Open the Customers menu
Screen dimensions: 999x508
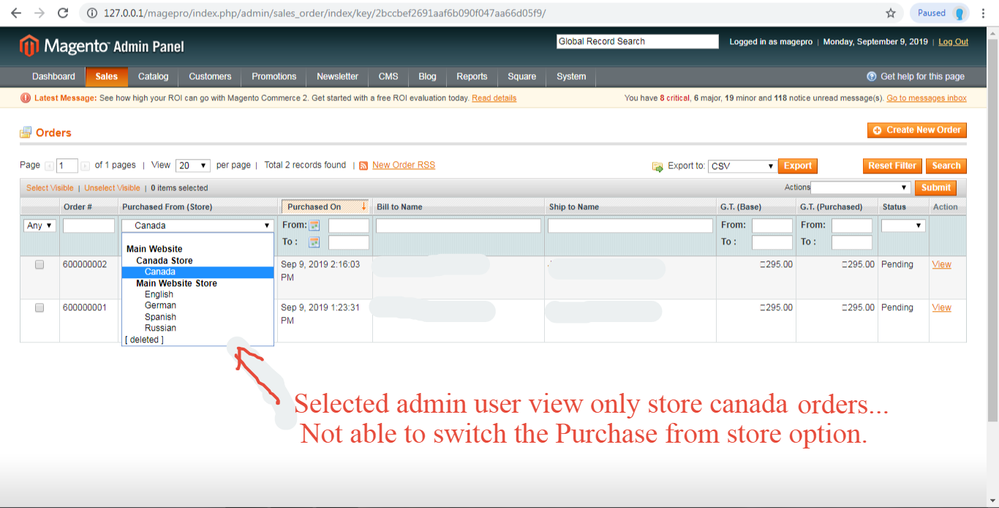tap(210, 77)
